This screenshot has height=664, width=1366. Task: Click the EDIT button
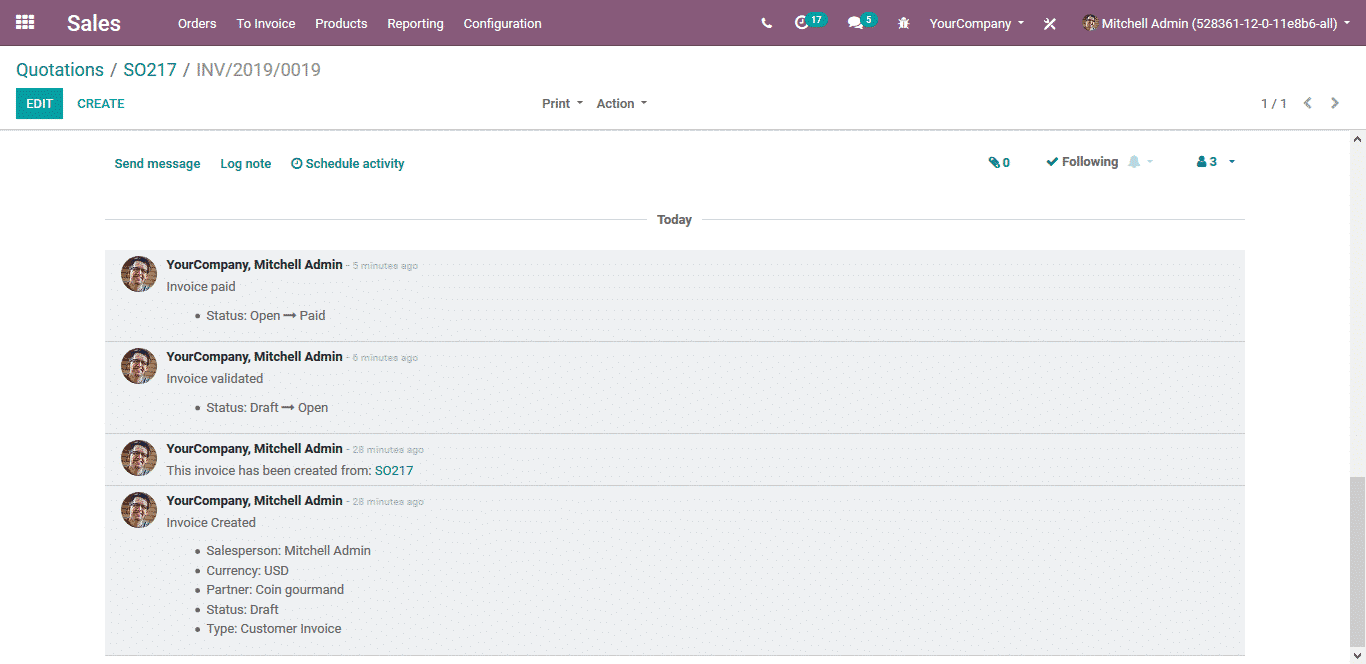39,104
